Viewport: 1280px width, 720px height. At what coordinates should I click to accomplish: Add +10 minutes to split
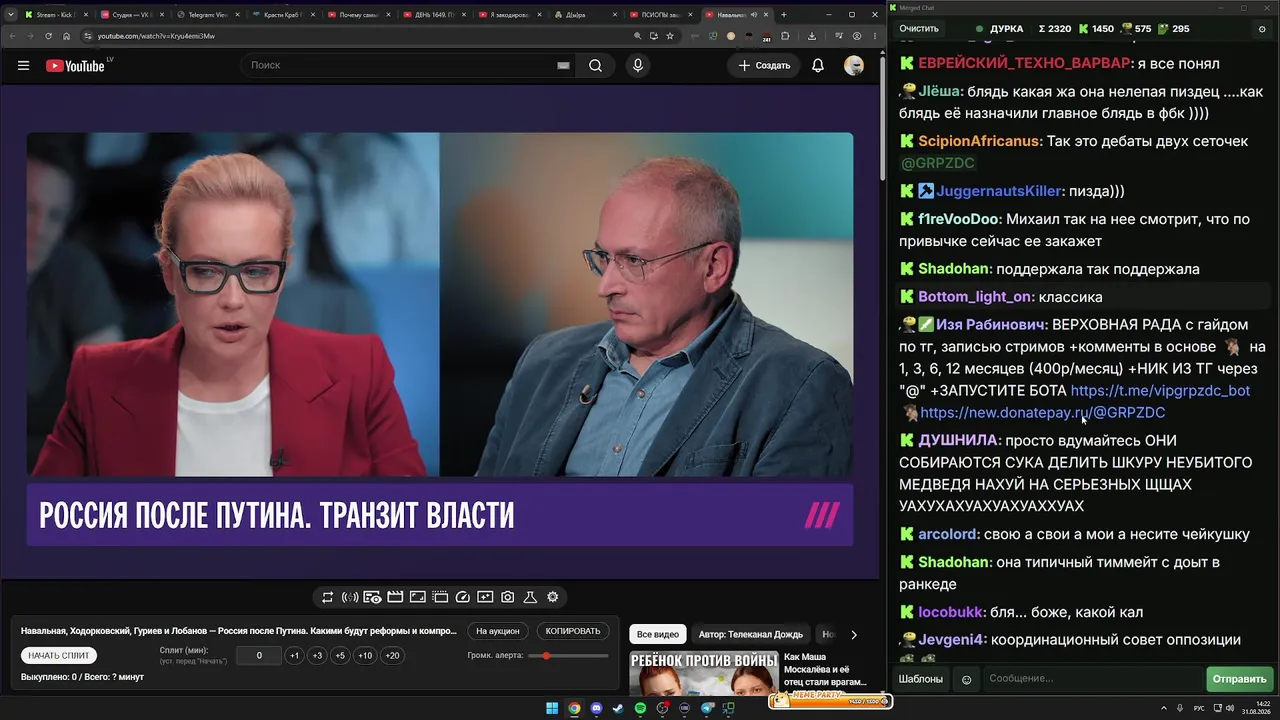tap(365, 655)
